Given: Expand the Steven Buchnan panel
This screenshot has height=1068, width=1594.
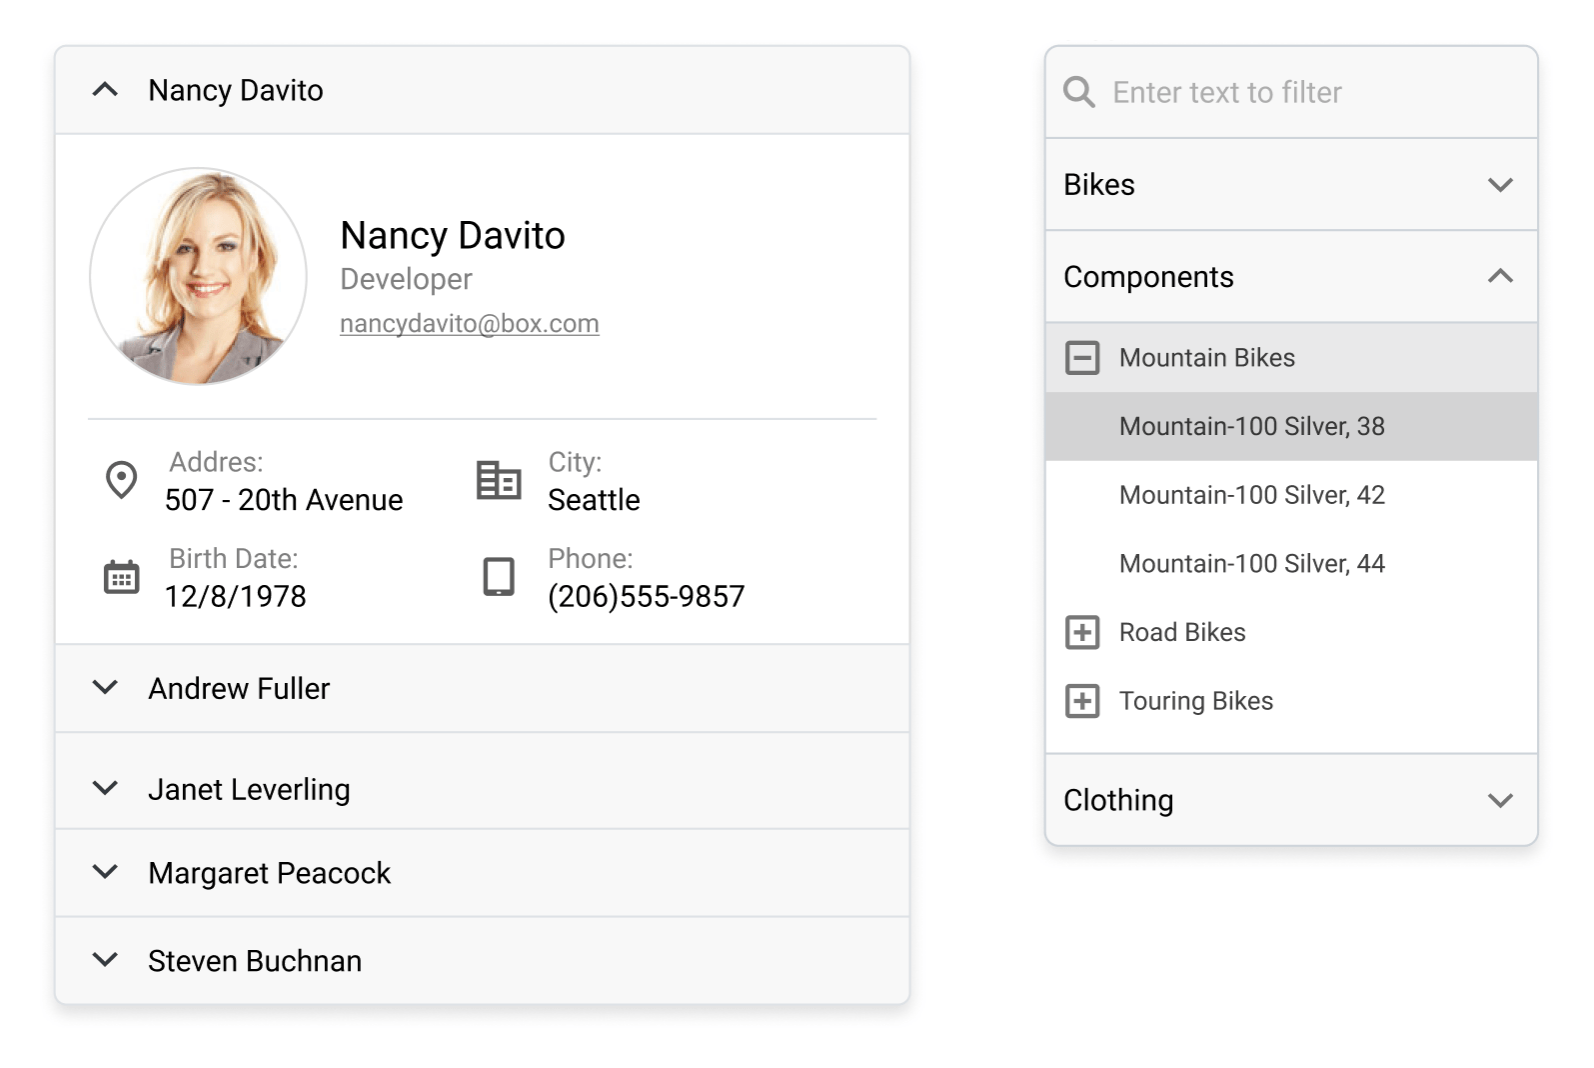Looking at the screenshot, I should coord(105,960).
